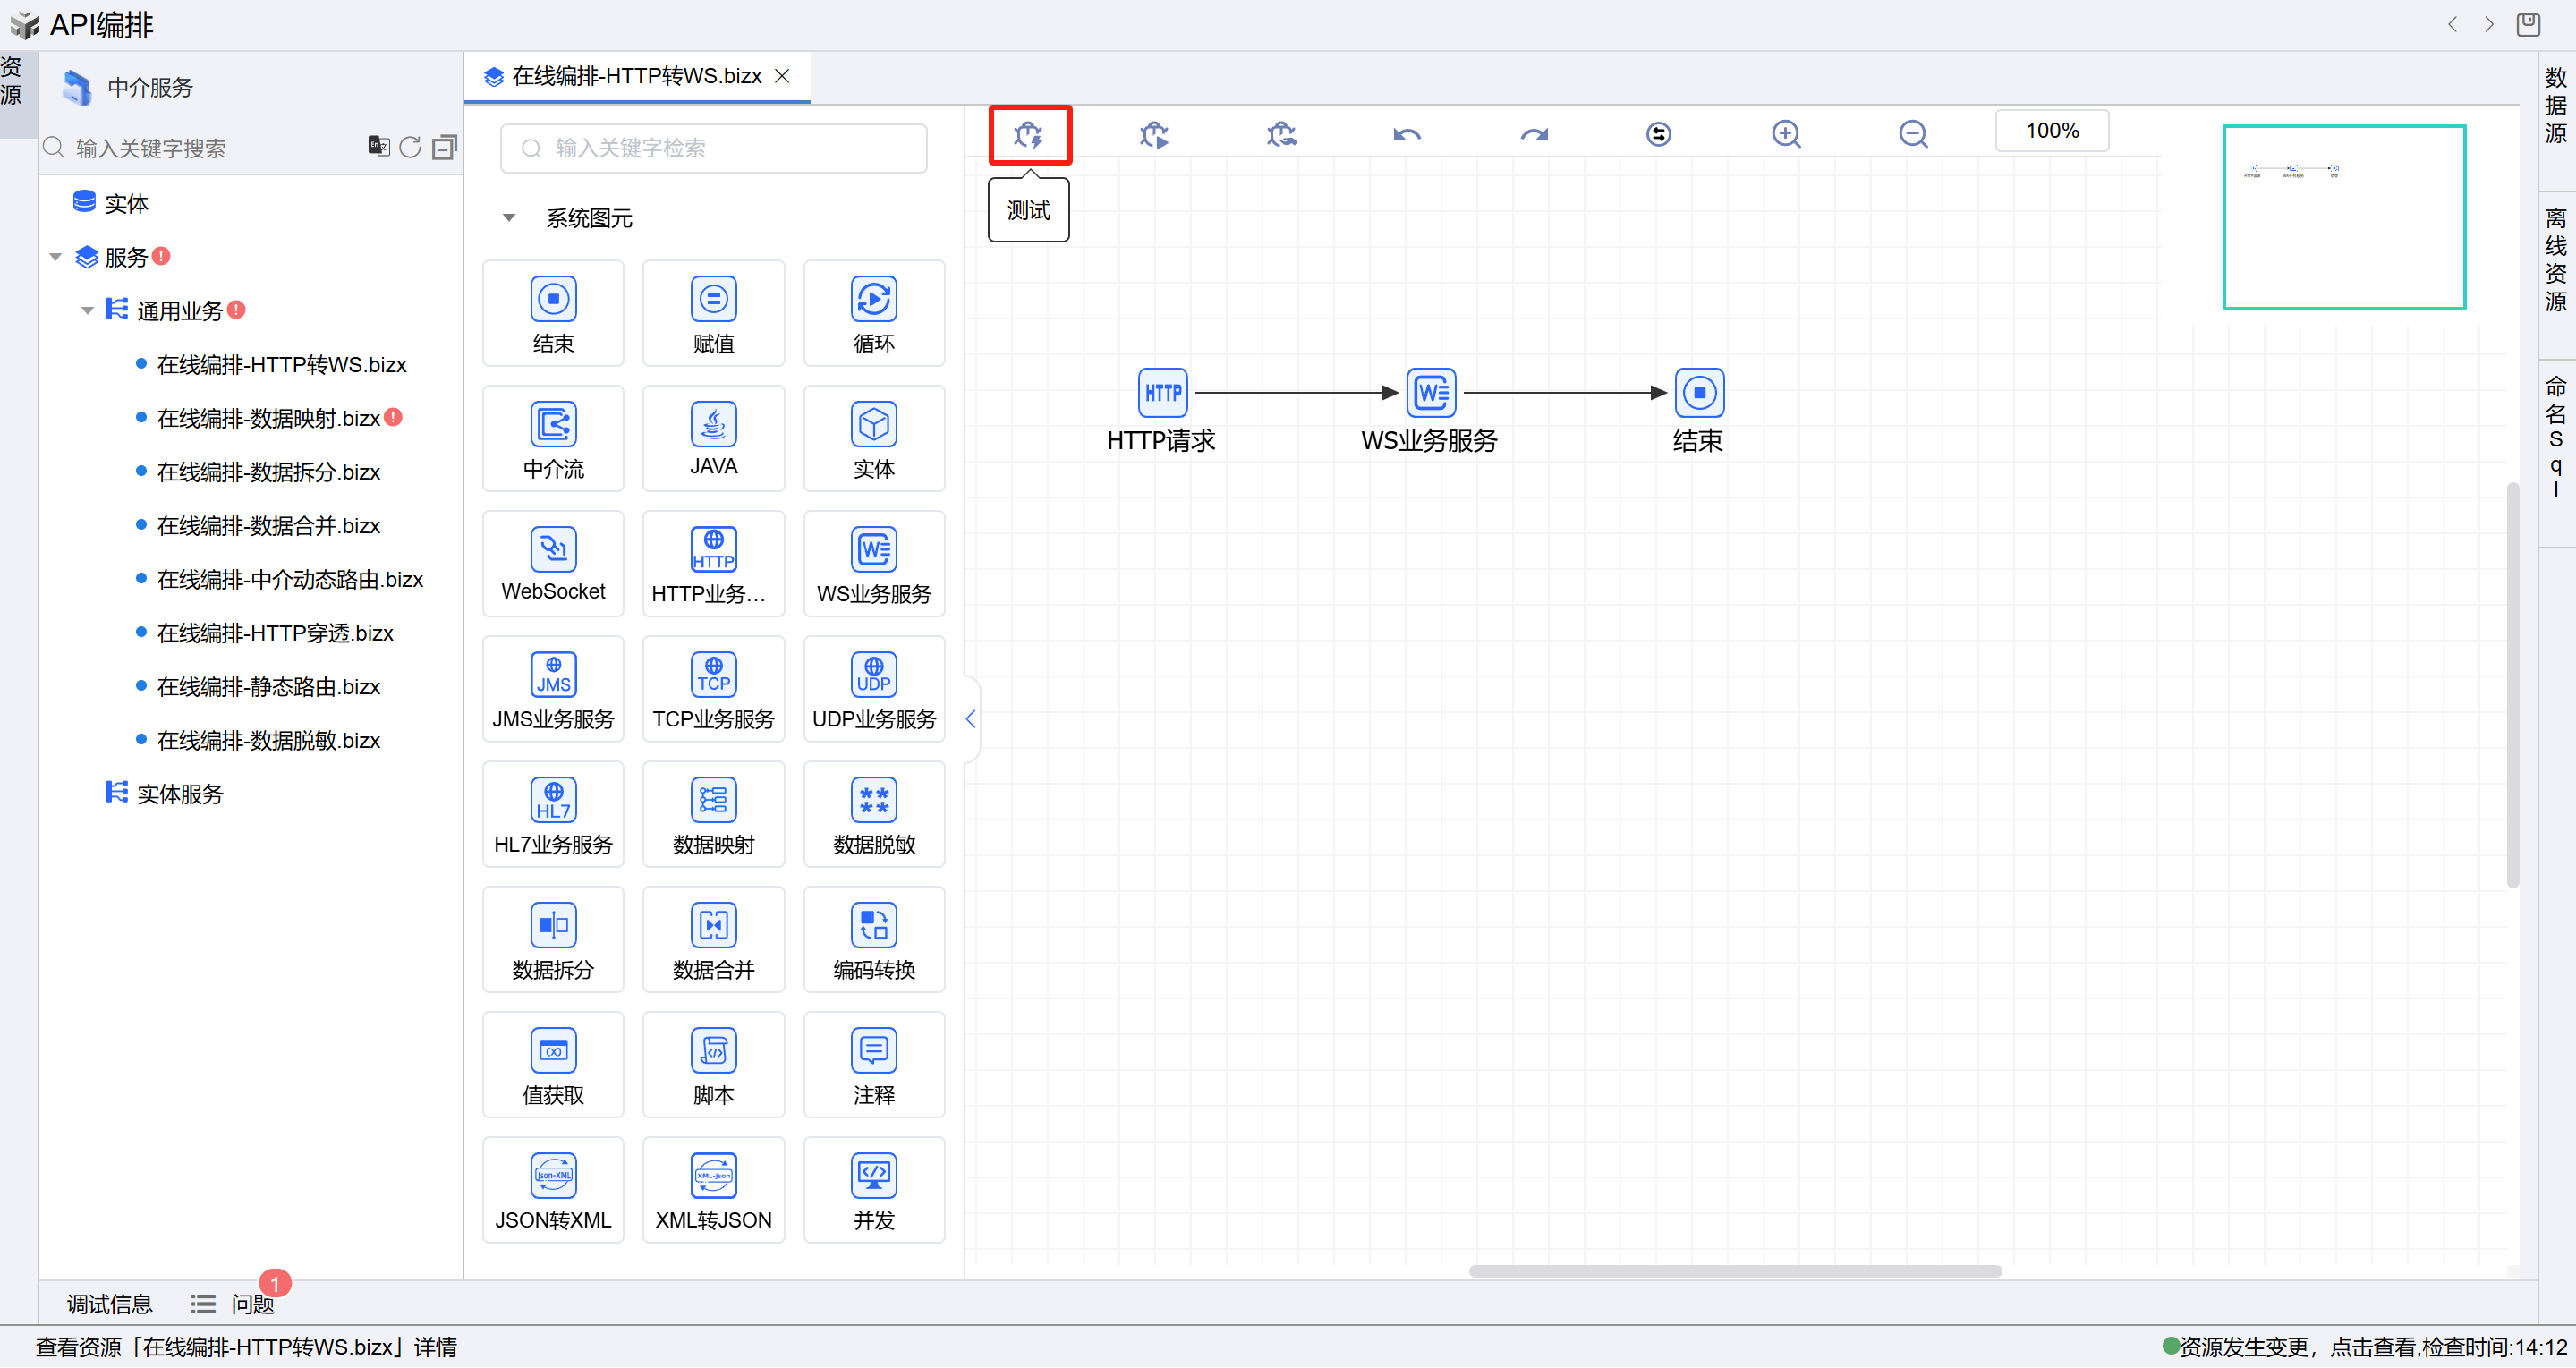This screenshot has width=2576, height=1368.
Task: Collapse the element palette with side chevron
Action: pyautogui.click(x=970, y=719)
